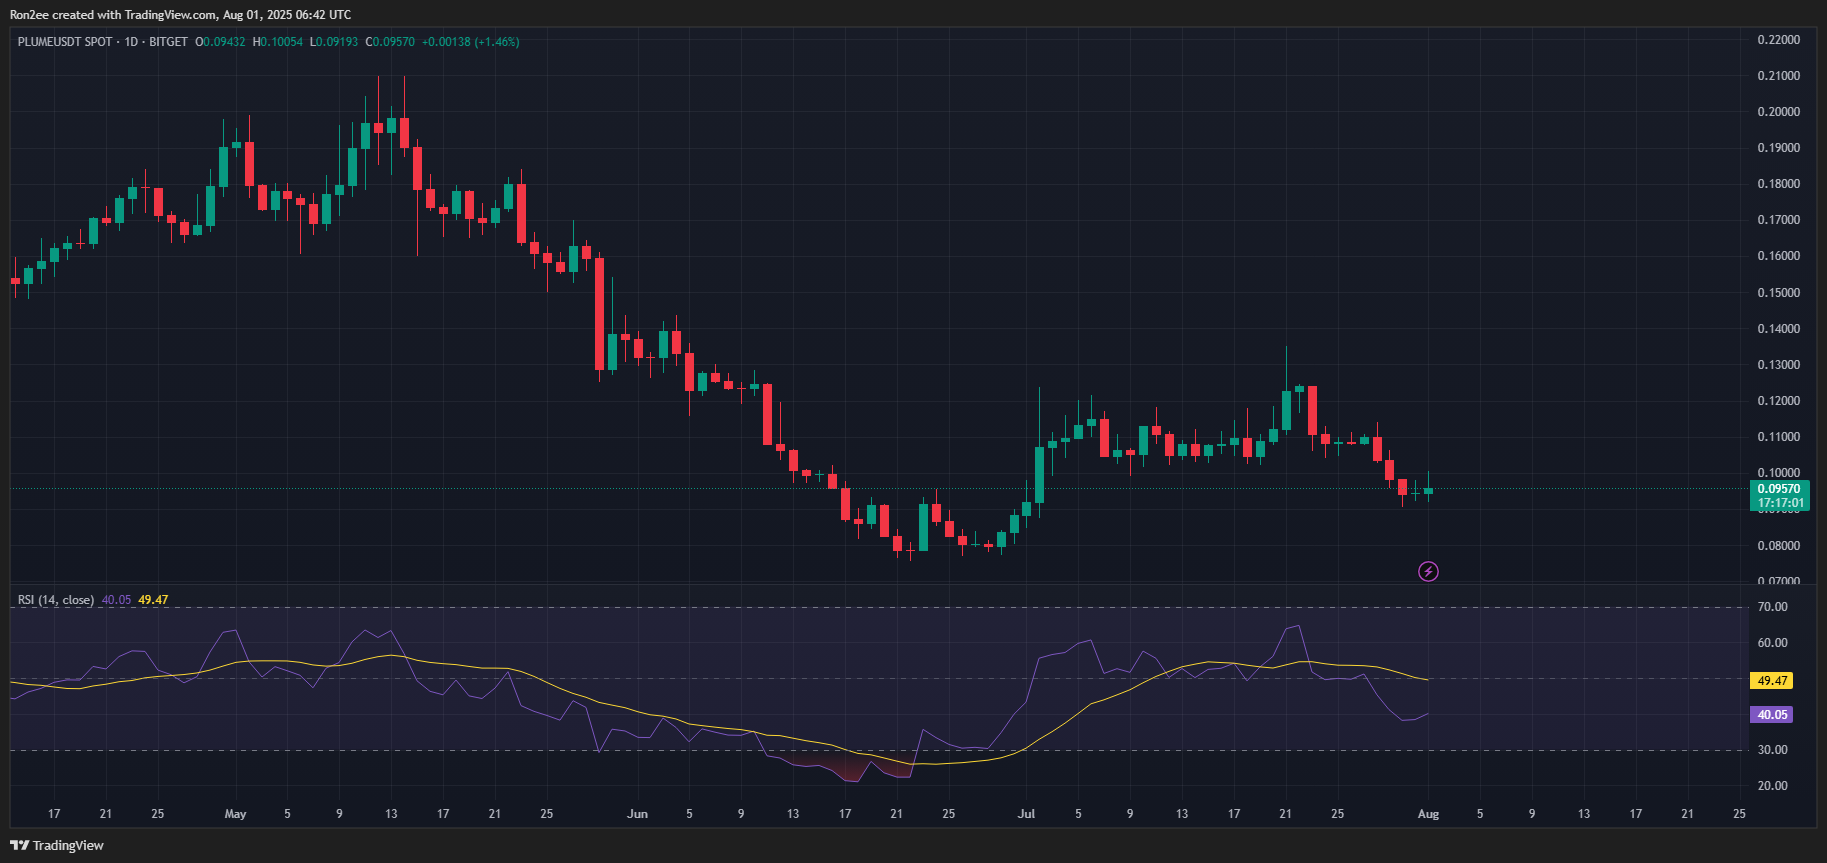Click the Aug label on time axis
This screenshot has width=1827, height=863.
(x=1428, y=814)
